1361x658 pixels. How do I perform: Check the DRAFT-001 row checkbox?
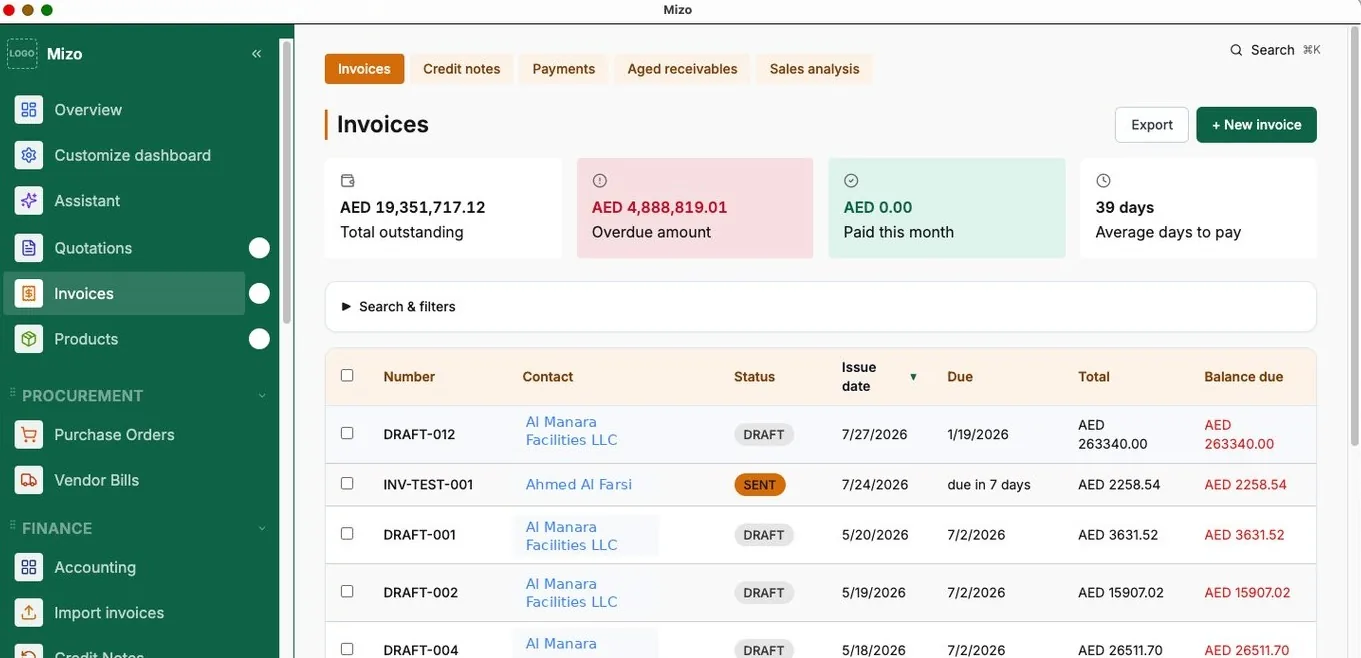coord(347,534)
